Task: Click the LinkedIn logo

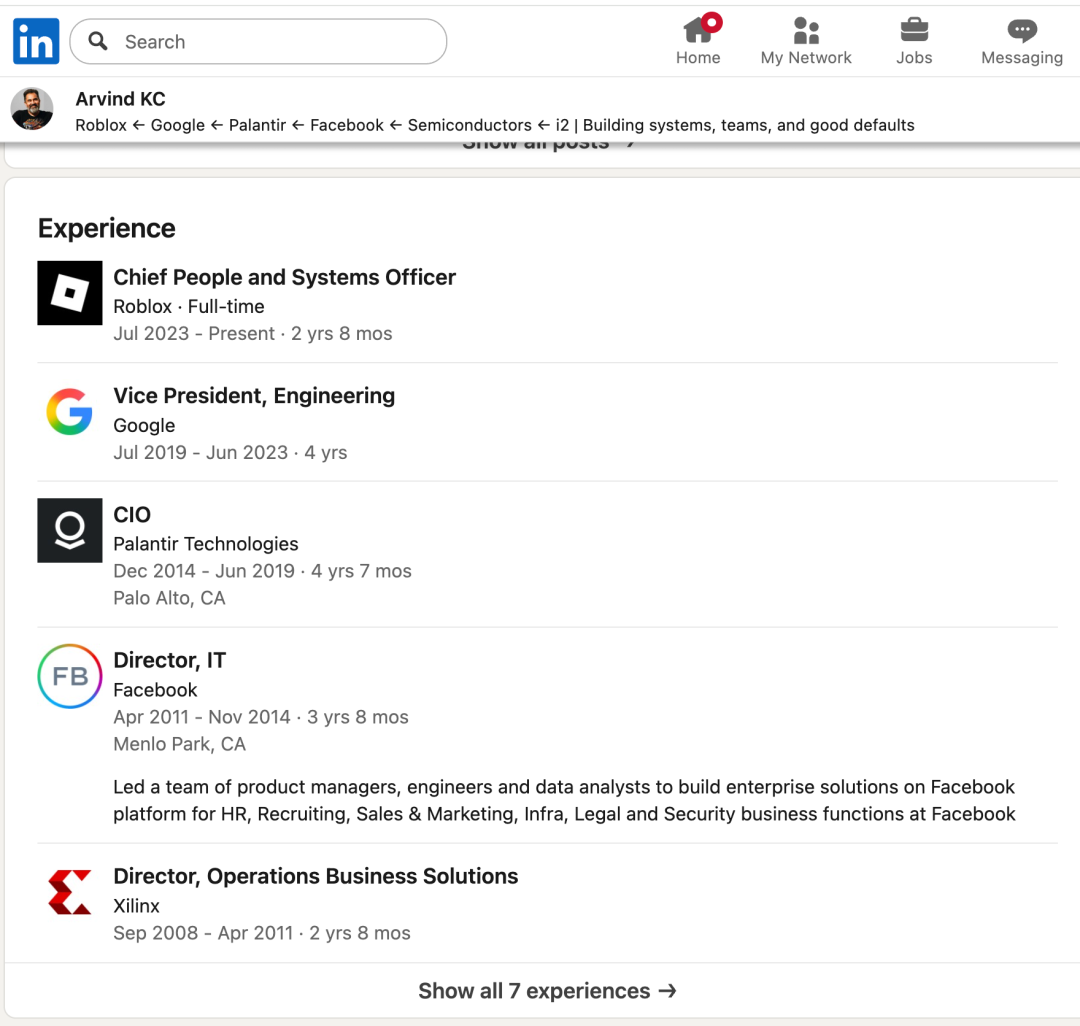Action: point(36,41)
